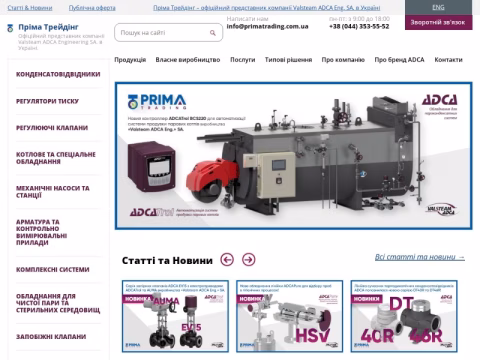Viewport: 480px width, 360px height.
Task: Open the HSV news card
Action: [x=289, y=316]
